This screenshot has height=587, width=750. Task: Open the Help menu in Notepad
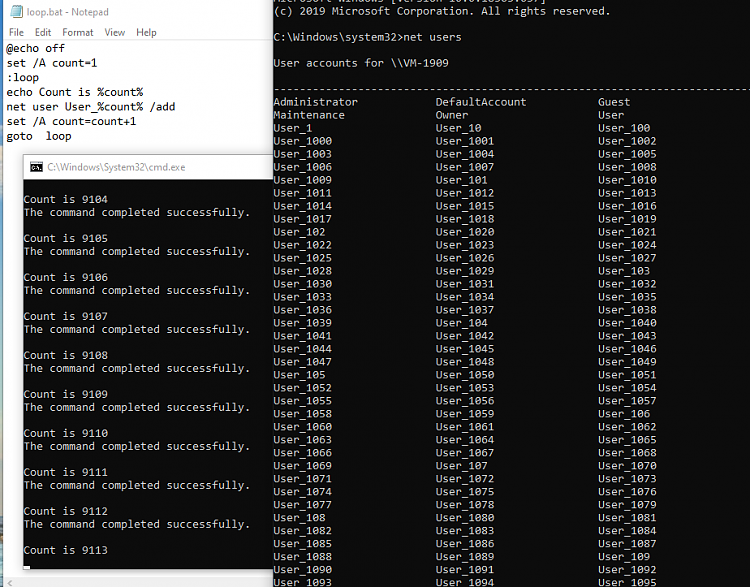click(x=146, y=32)
